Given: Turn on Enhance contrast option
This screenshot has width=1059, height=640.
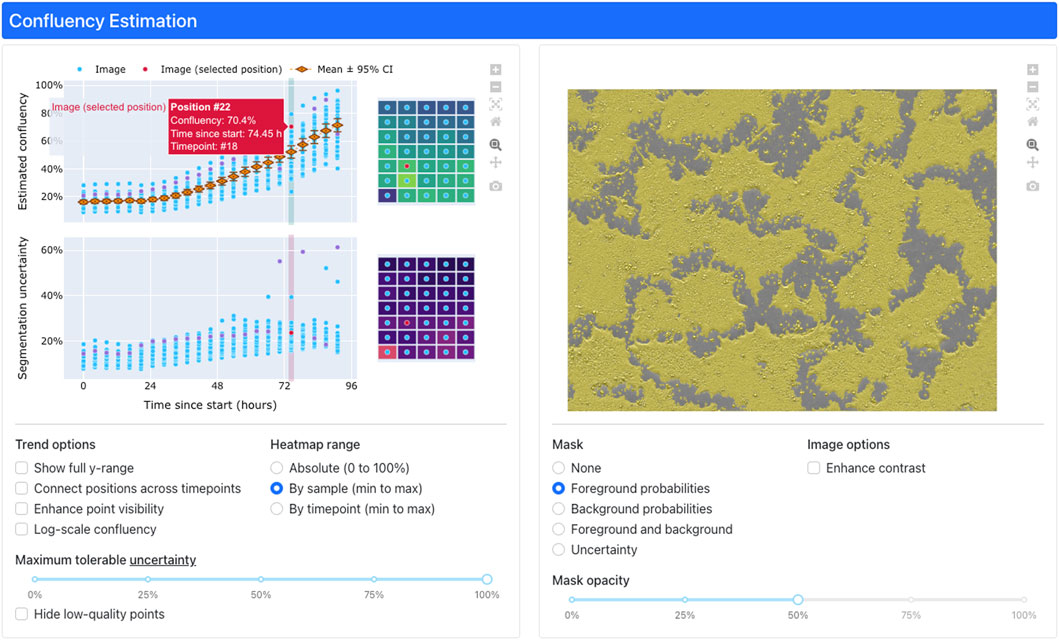Looking at the screenshot, I should point(814,468).
